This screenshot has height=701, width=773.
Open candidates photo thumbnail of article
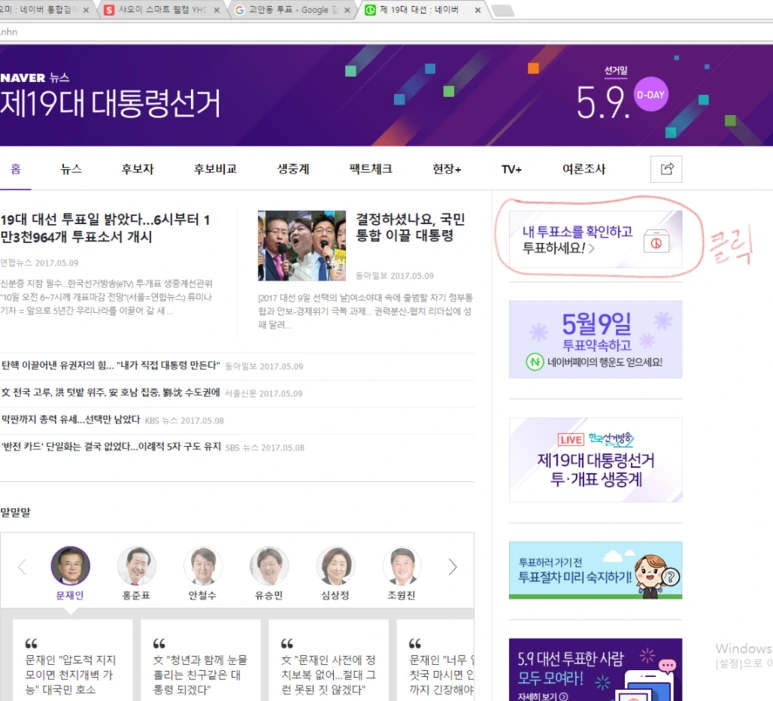(x=302, y=245)
